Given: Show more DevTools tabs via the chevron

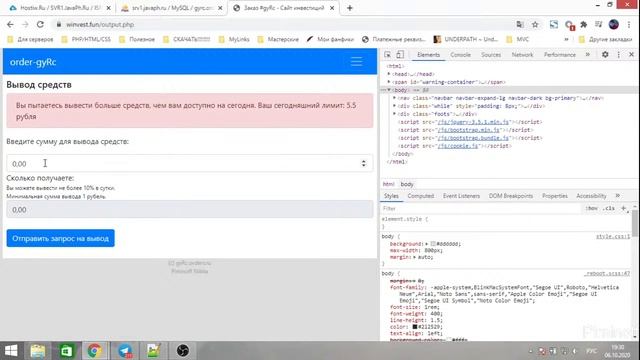Looking at the screenshot, I should tap(588, 54).
